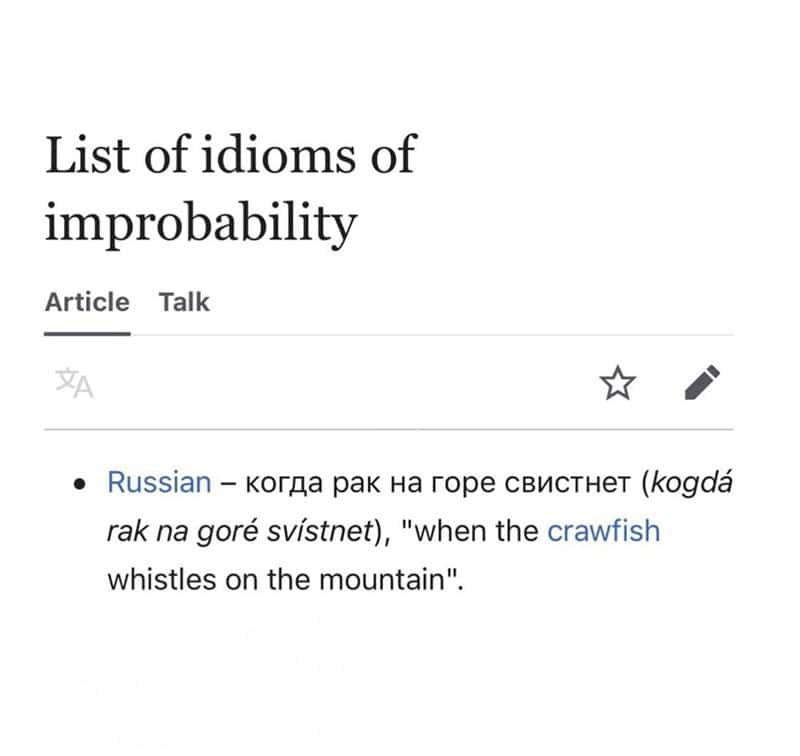The width and height of the screenshot is (800, 756).
Task: Click the word 'mountain' in the translation
Action: coord(383,579)
